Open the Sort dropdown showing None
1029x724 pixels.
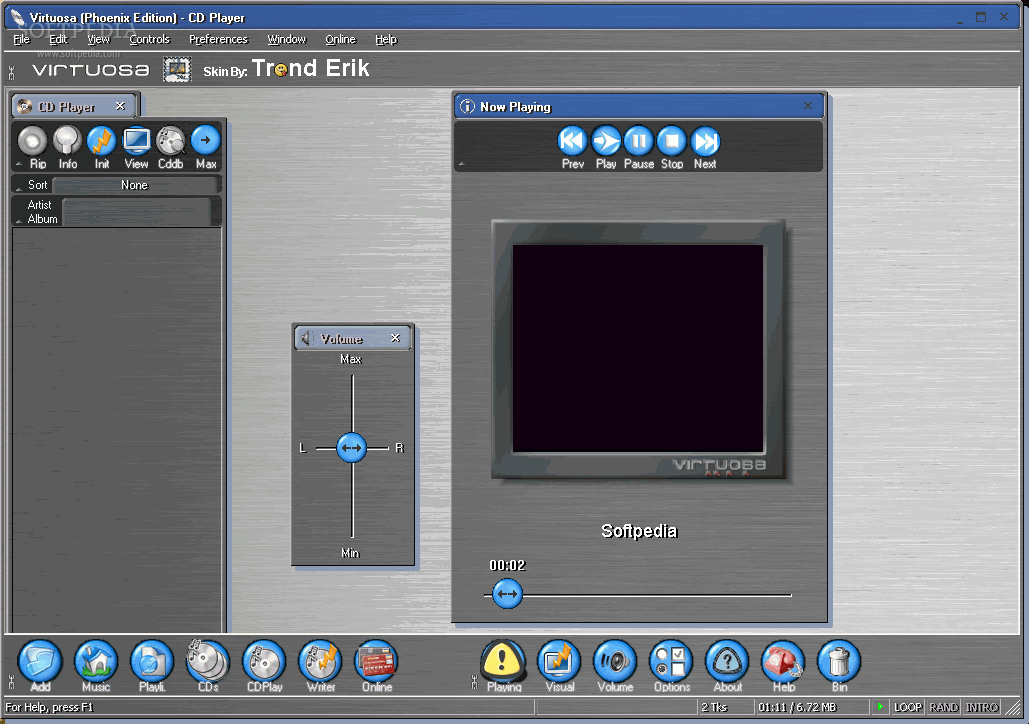click(x=135, y=185)
